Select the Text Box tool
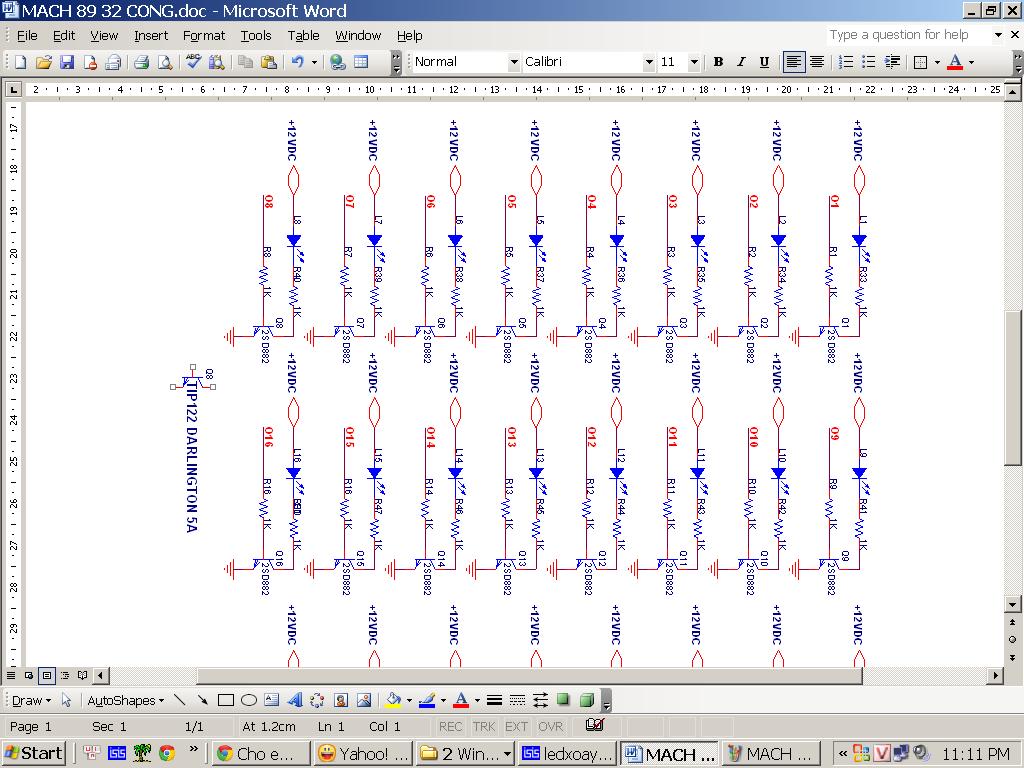 [271, 700]
